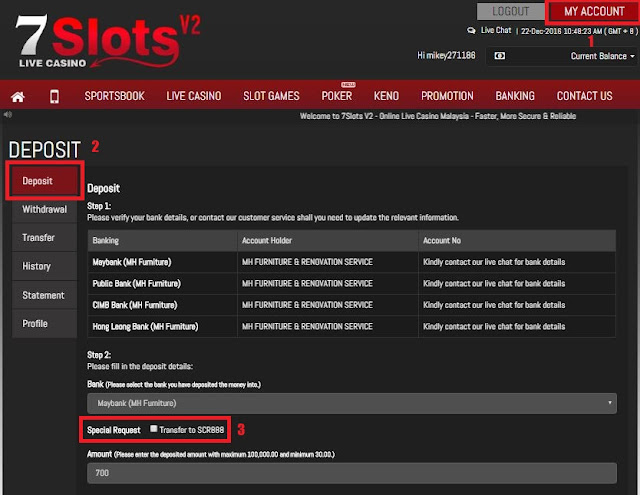
Task: Open the Sportsbook menu
Action: pos(114,96)
